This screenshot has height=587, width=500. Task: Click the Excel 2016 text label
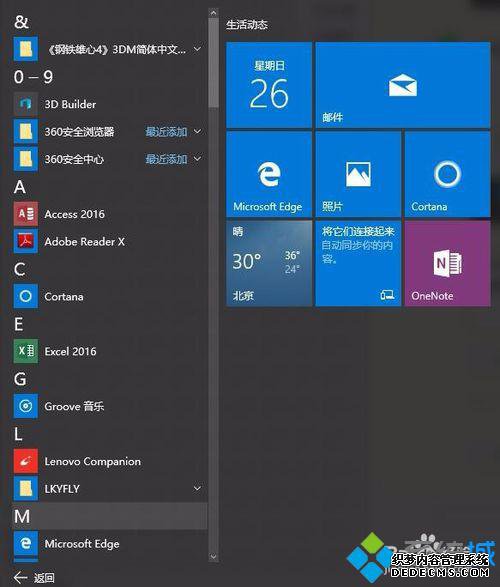[x=70, y=351]
